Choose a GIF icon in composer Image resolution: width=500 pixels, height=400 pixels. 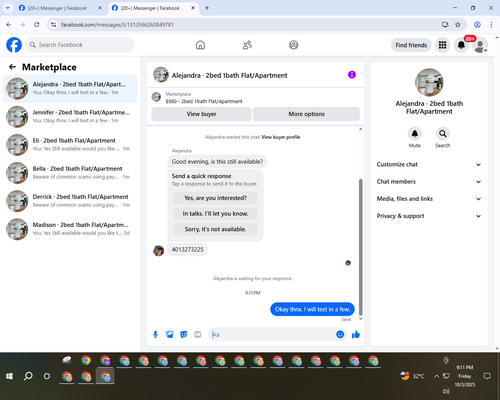(x=198, y=334)
